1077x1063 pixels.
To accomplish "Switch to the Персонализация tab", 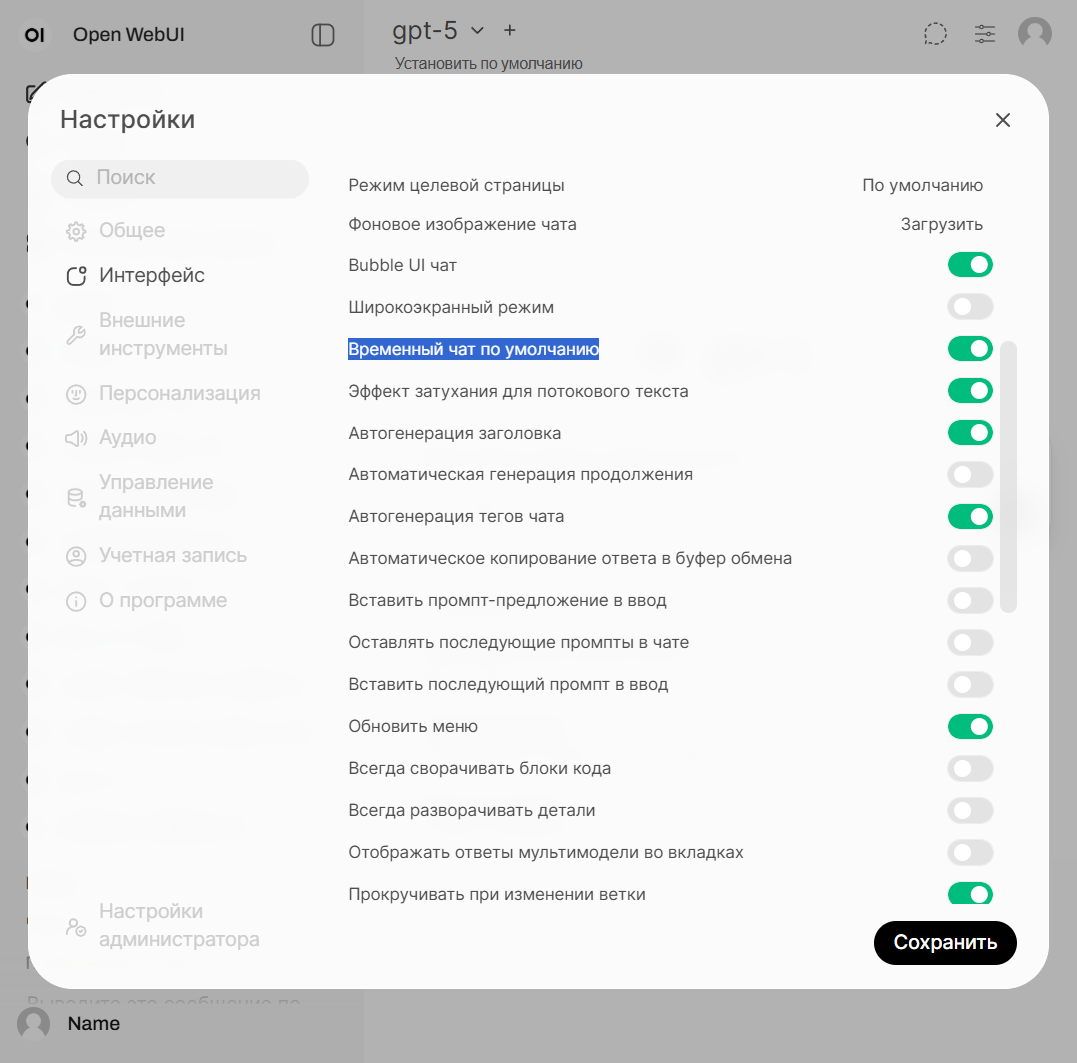I will (163, 394).
